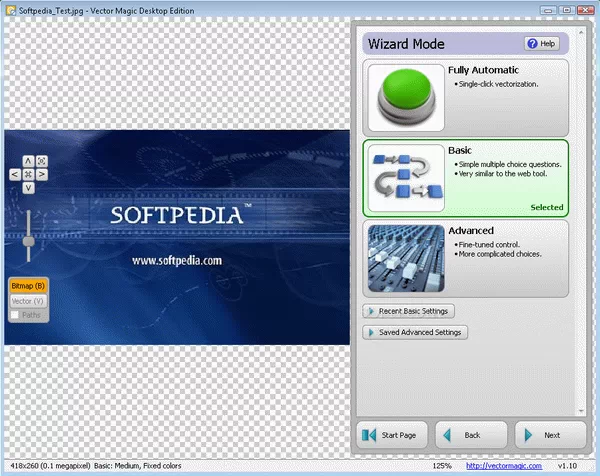
Task: Click the pan down arrow button
Action: pos(28,187)
